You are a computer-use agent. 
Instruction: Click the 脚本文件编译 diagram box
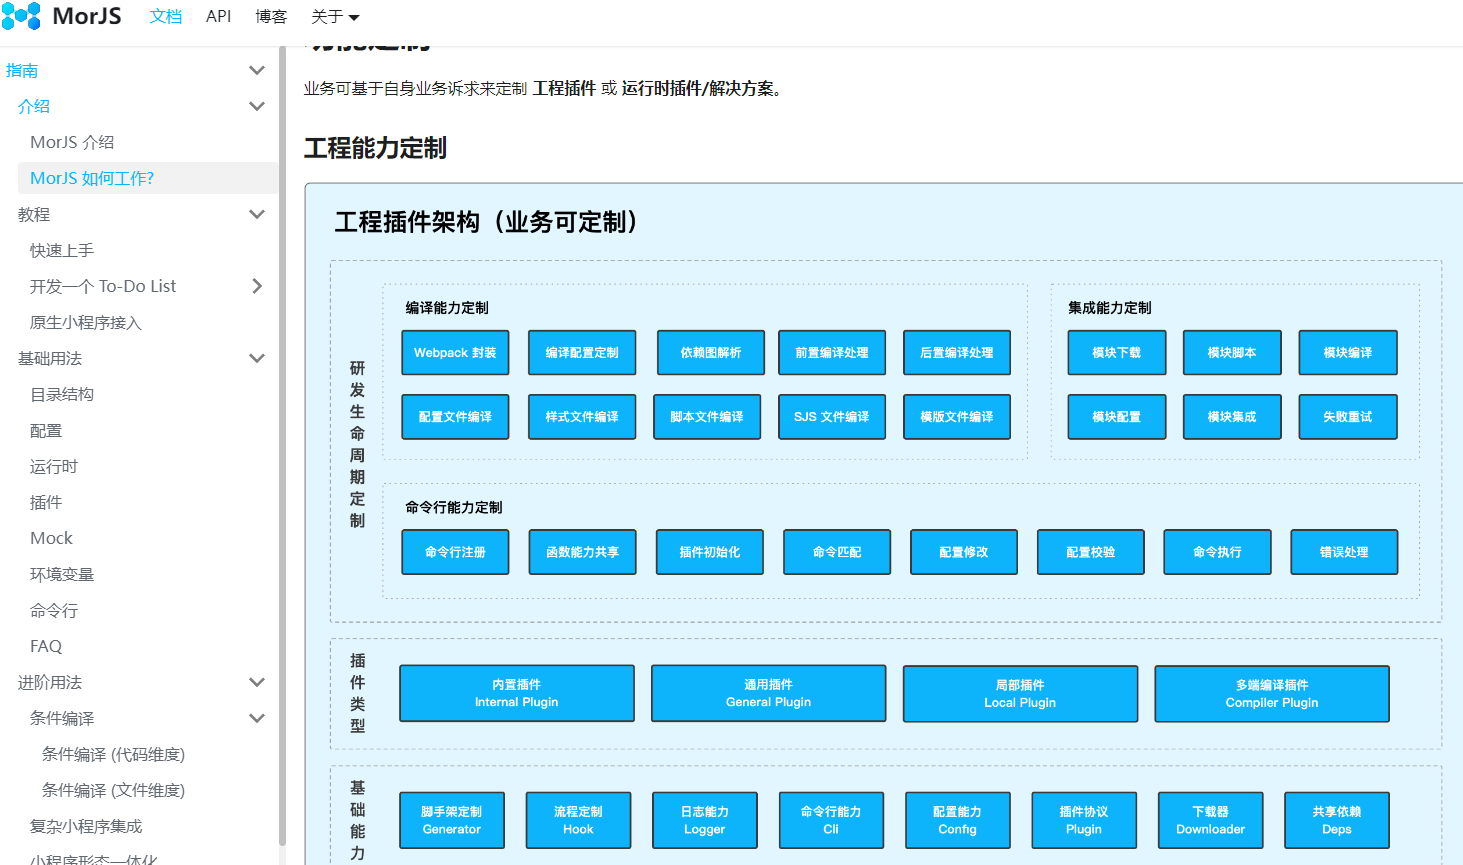click(707, 417)
